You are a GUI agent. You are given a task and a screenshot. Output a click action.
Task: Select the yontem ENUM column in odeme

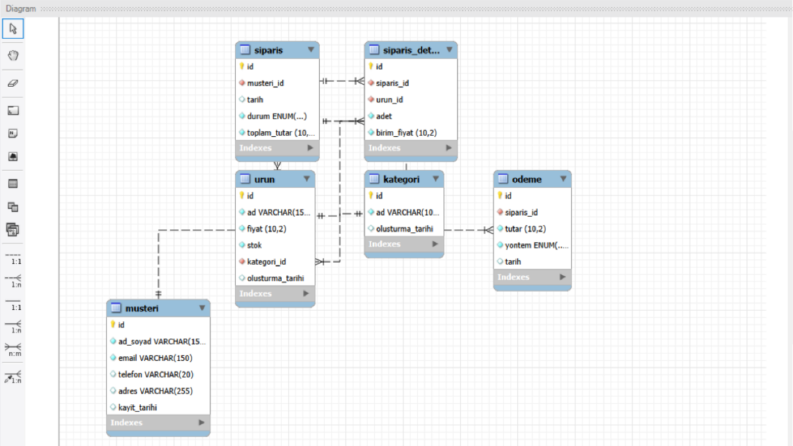(x=532, y=245)
